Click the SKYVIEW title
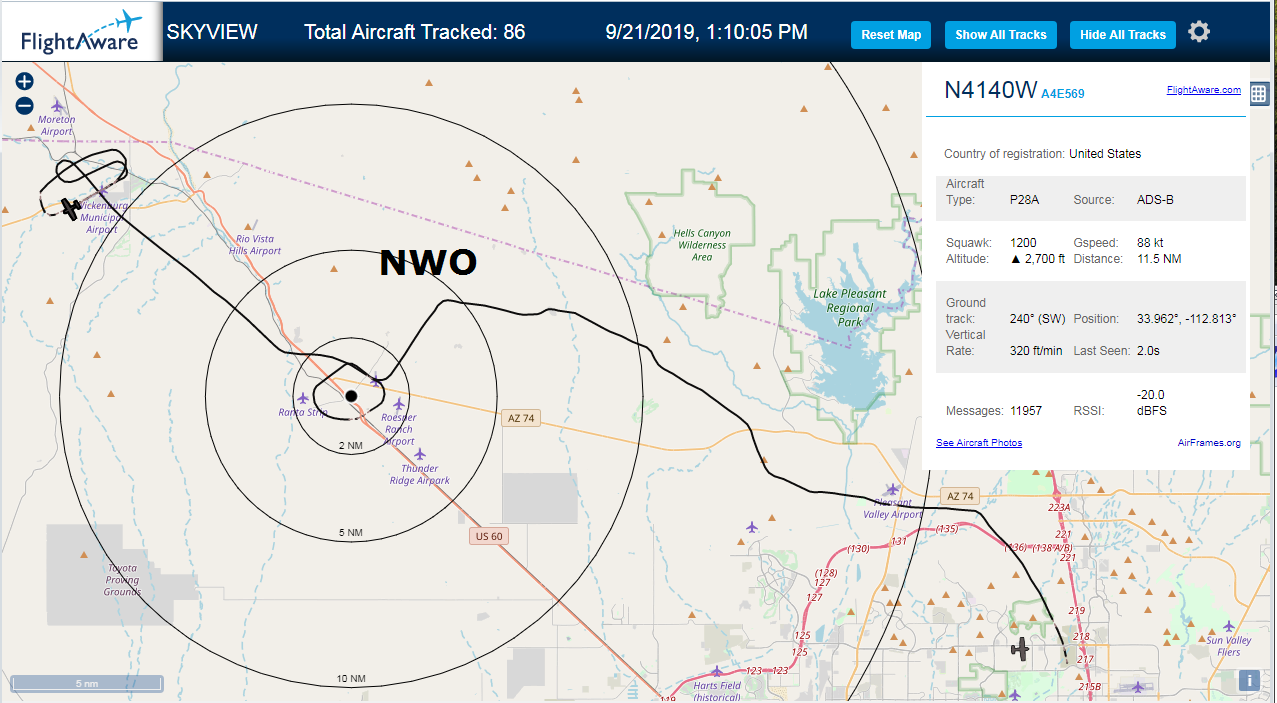 point(212,32)
